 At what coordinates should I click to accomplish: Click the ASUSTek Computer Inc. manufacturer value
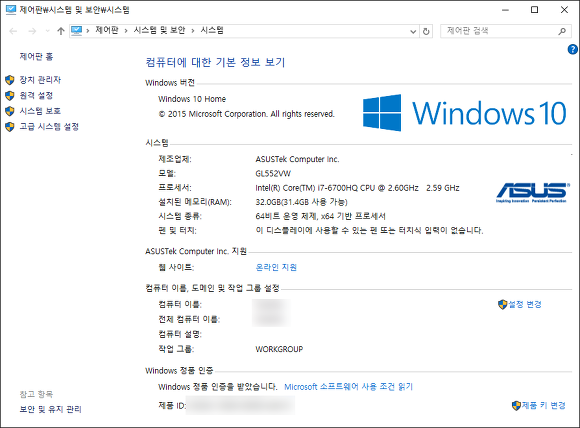click(297, 159)
